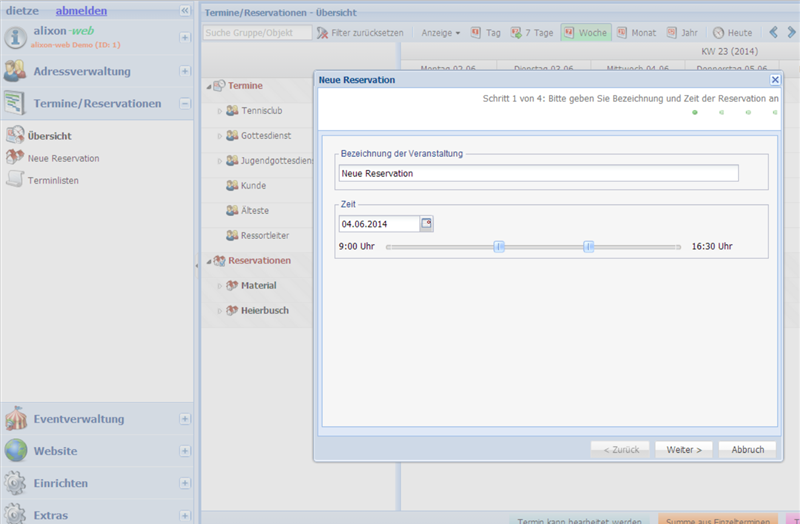Expand the alixon-web section

185,37
